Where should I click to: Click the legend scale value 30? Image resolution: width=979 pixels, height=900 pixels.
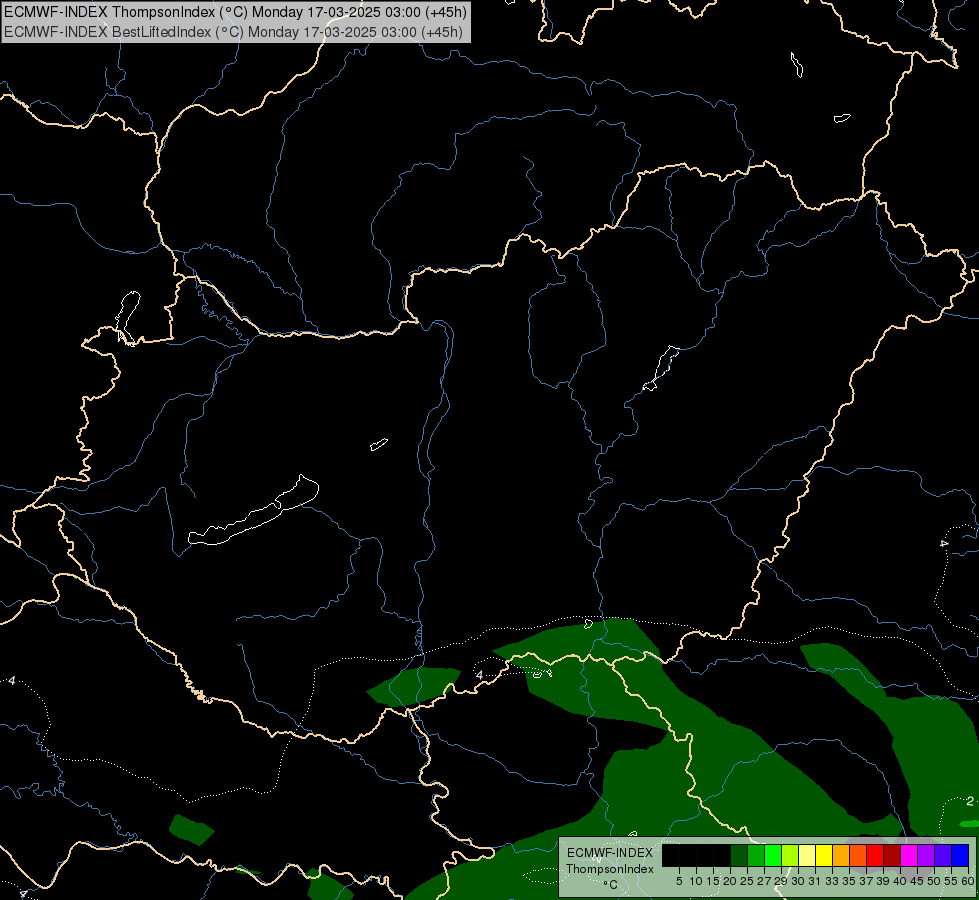click(x=798, y=881)
